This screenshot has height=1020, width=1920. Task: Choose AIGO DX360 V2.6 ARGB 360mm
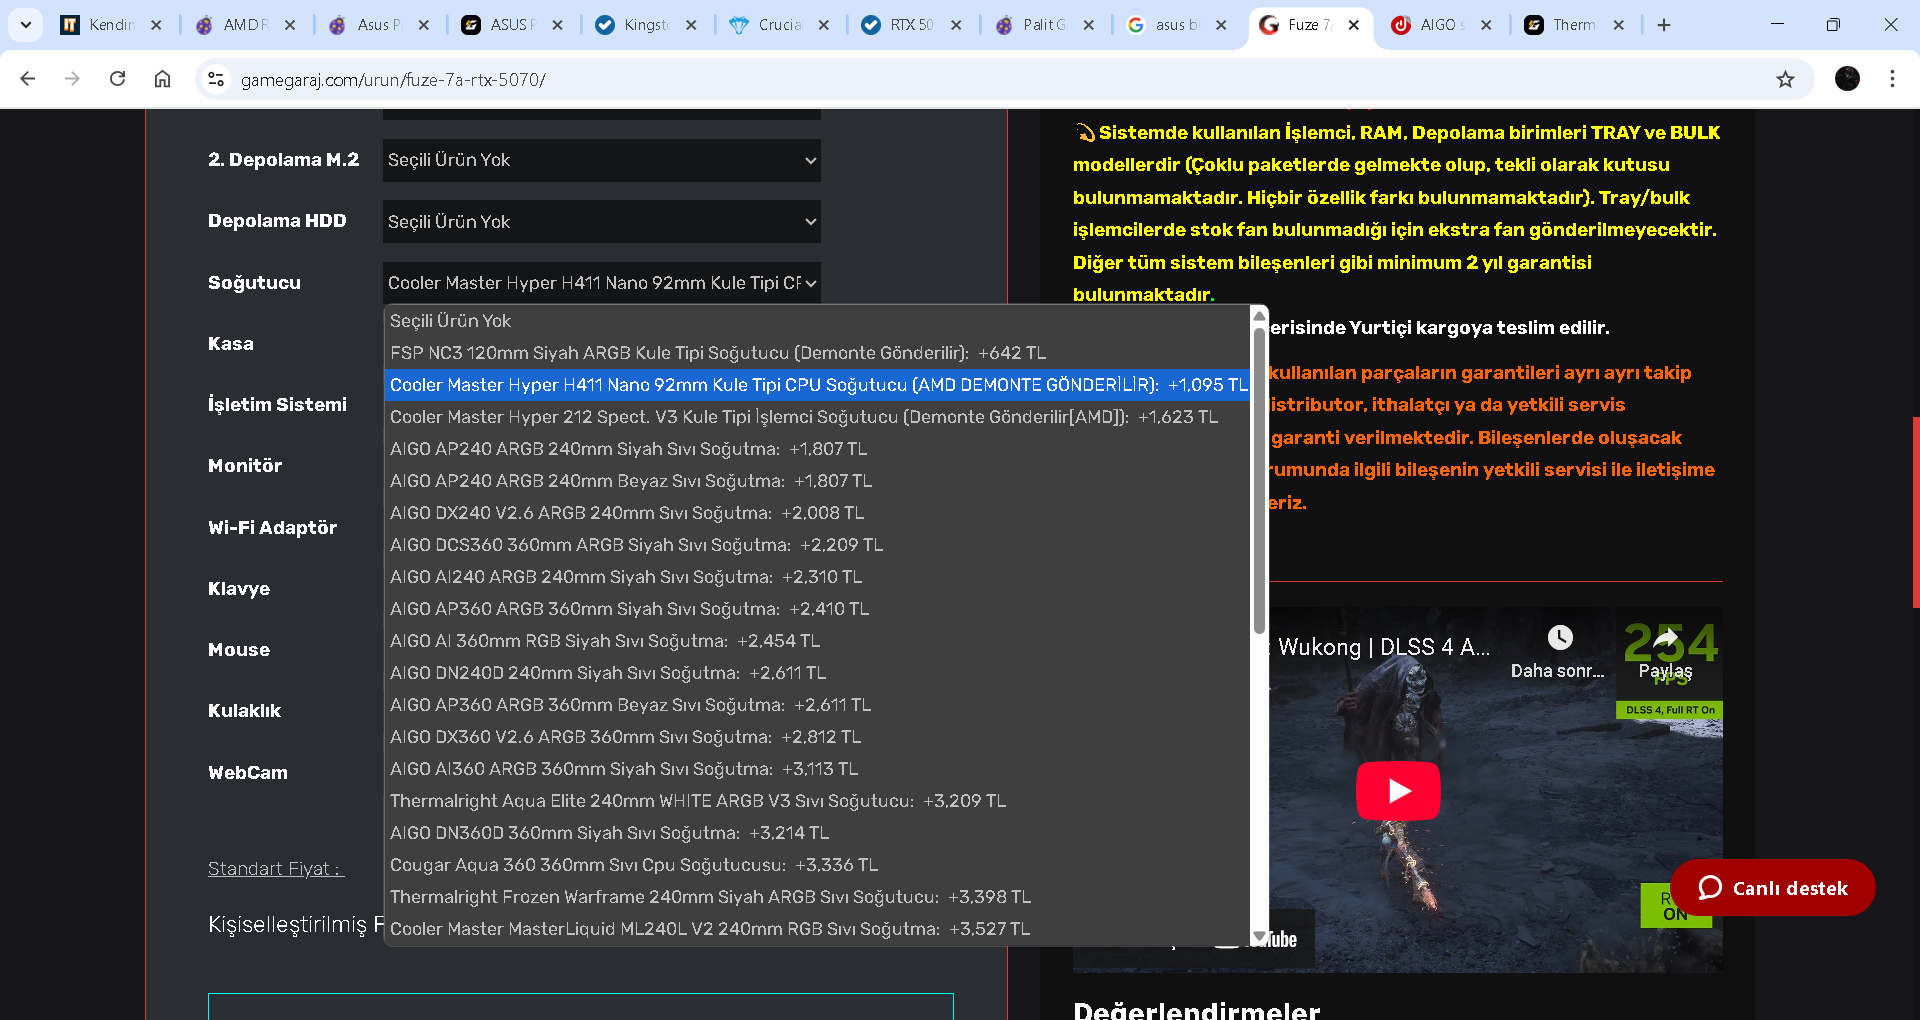[817, 737]
